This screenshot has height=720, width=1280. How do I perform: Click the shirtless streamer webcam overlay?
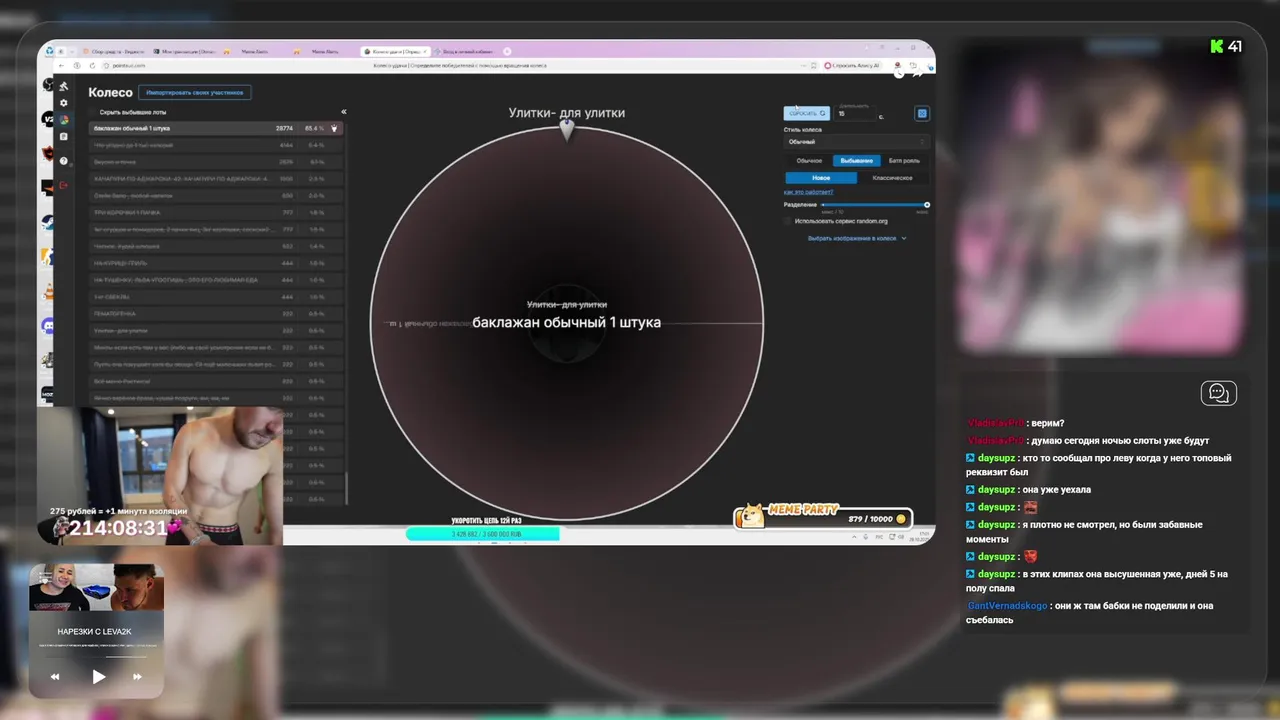click(160, 475)
